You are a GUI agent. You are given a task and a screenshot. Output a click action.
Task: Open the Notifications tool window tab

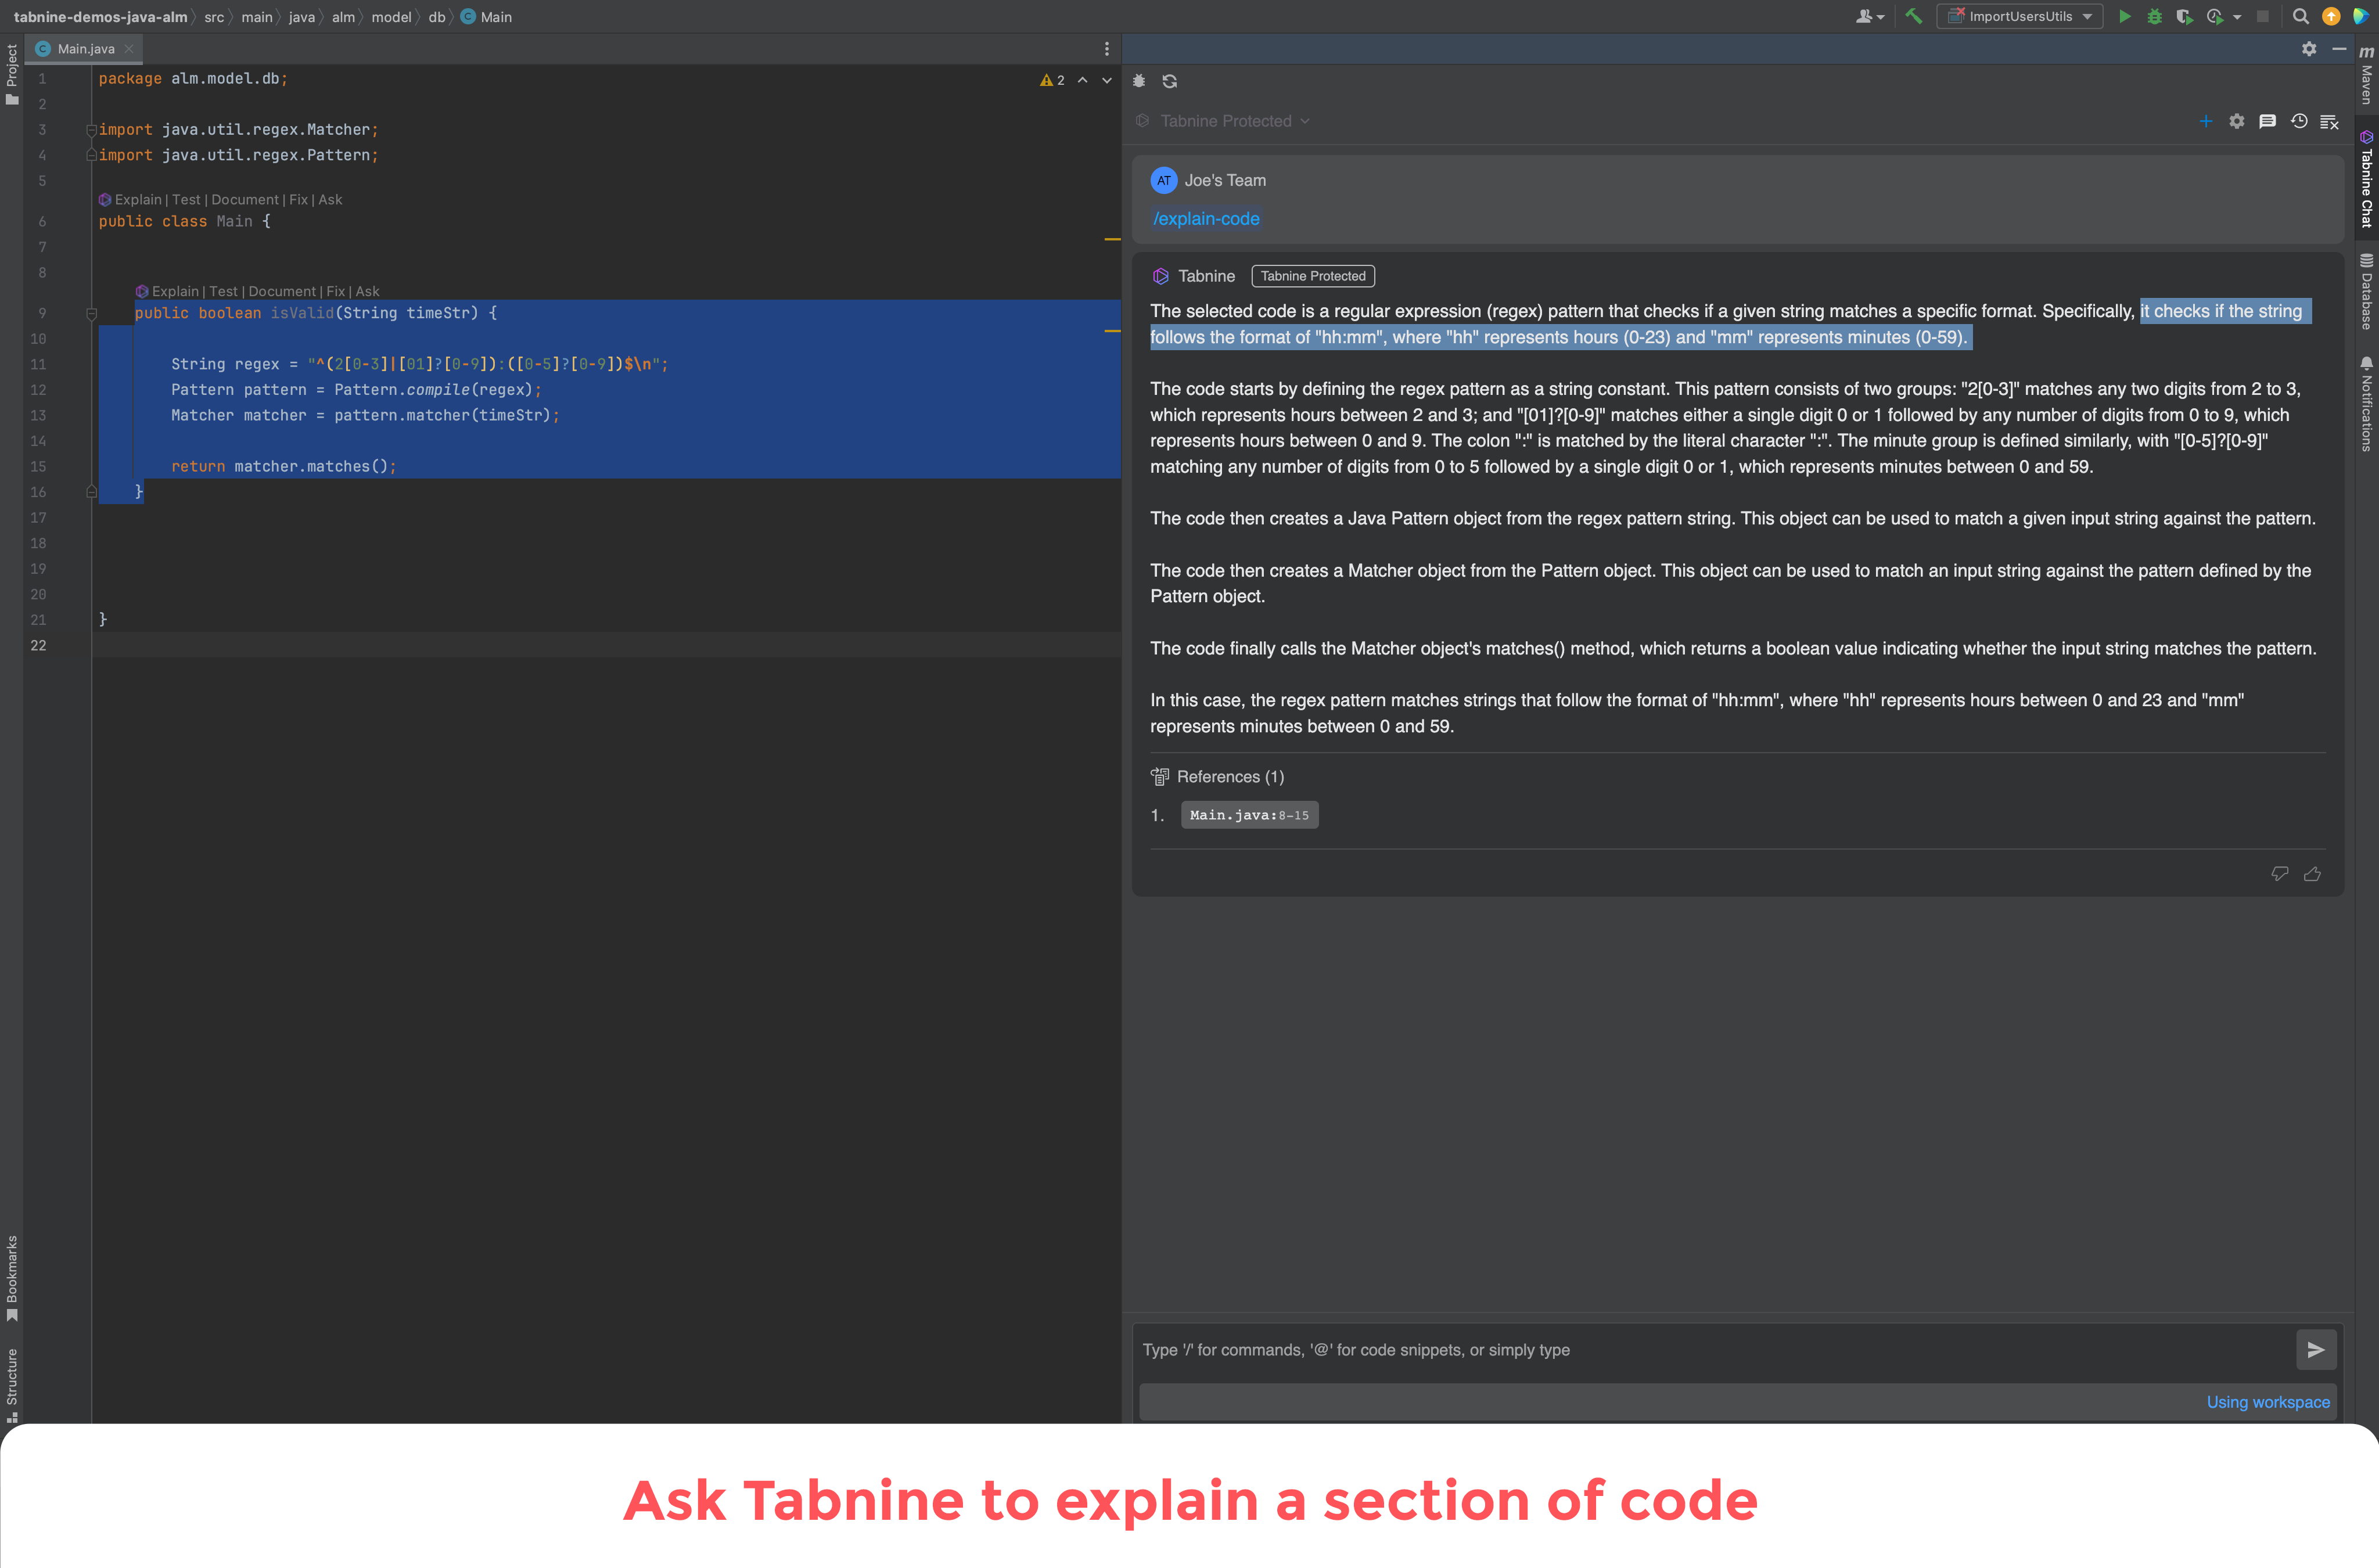2366,404
